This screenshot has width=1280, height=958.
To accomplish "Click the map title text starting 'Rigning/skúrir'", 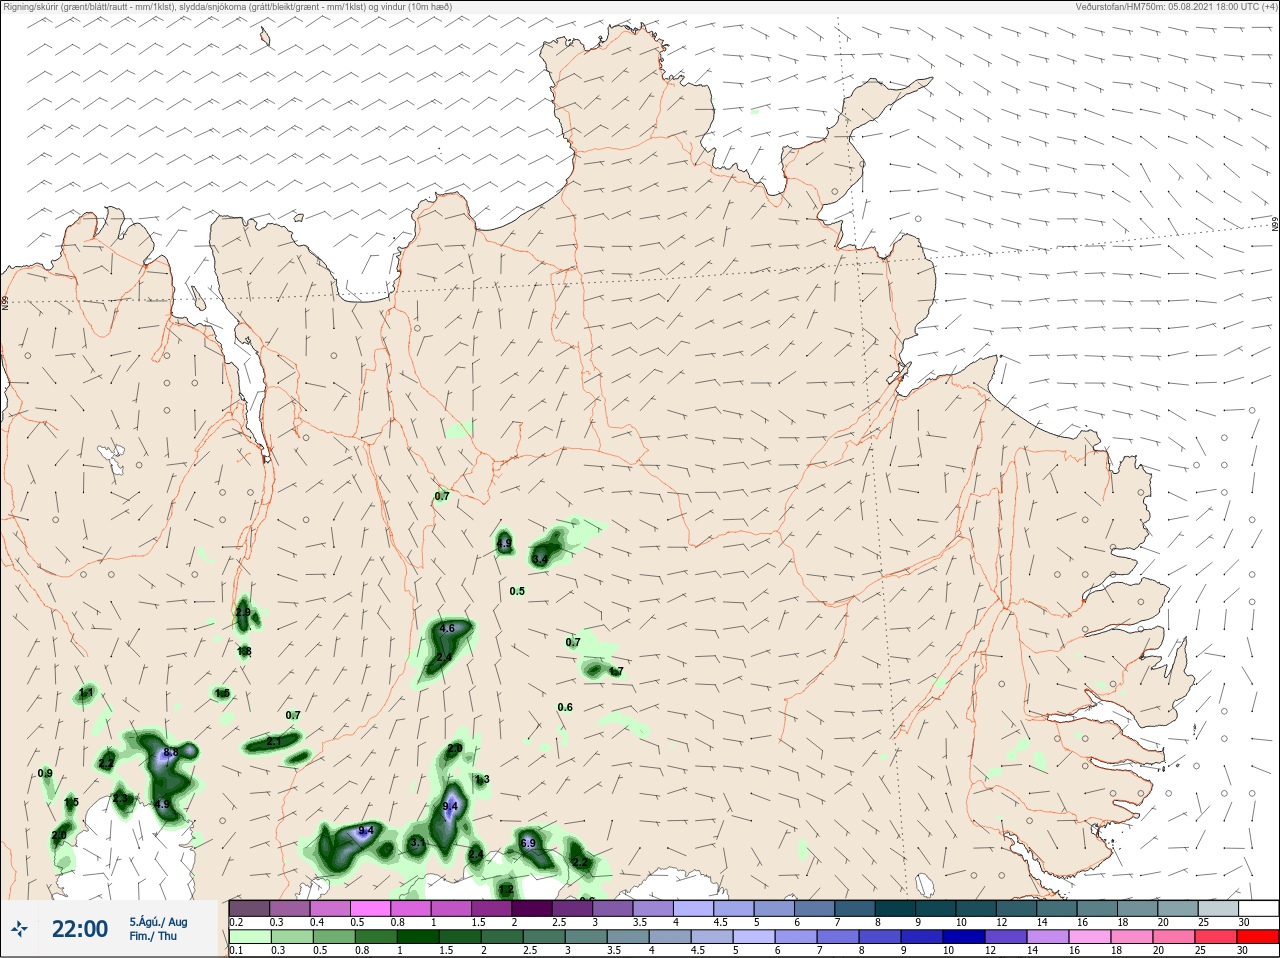I will click(227, 7).
